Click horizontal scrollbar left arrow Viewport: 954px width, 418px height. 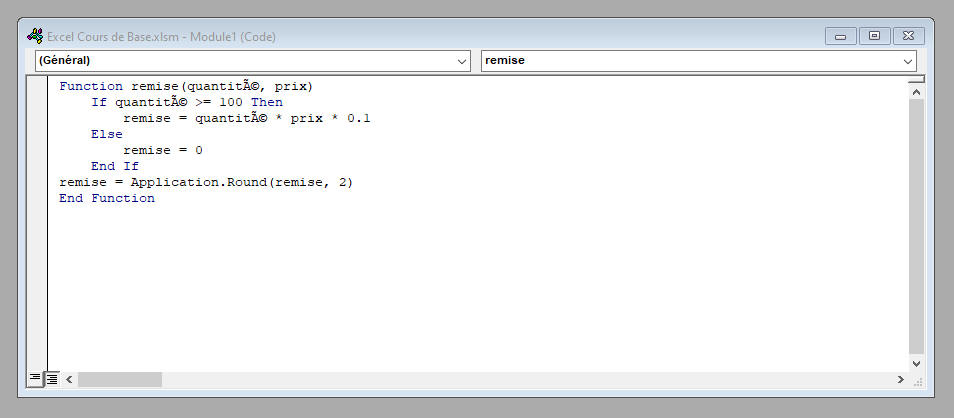click(x=69, y=379)
